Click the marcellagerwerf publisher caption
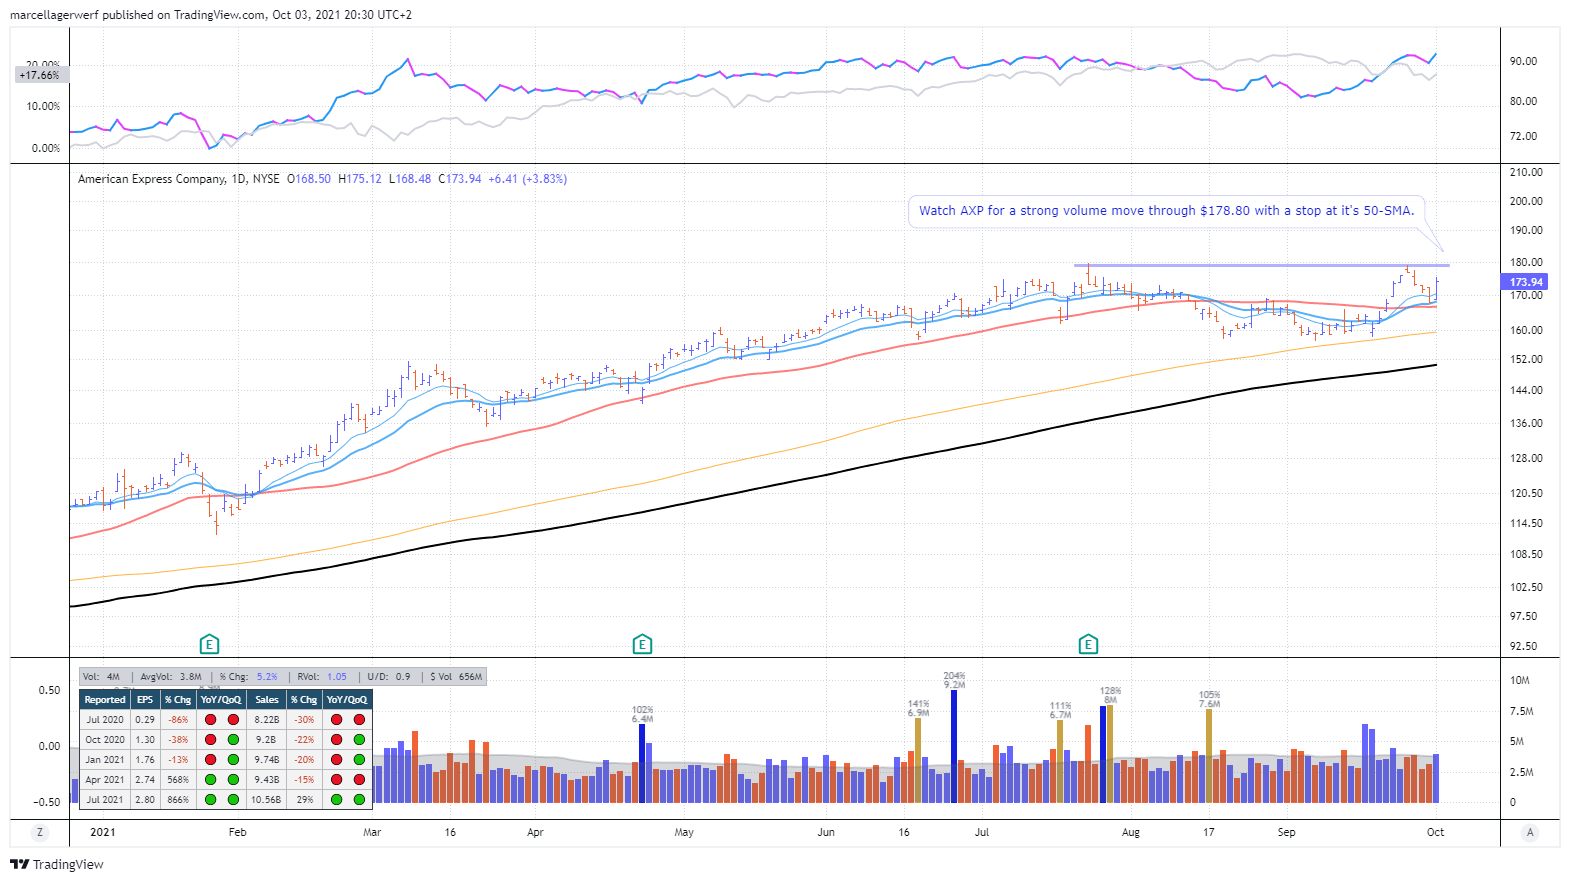This screenshot has height=882, width=1570. point(210,15)
